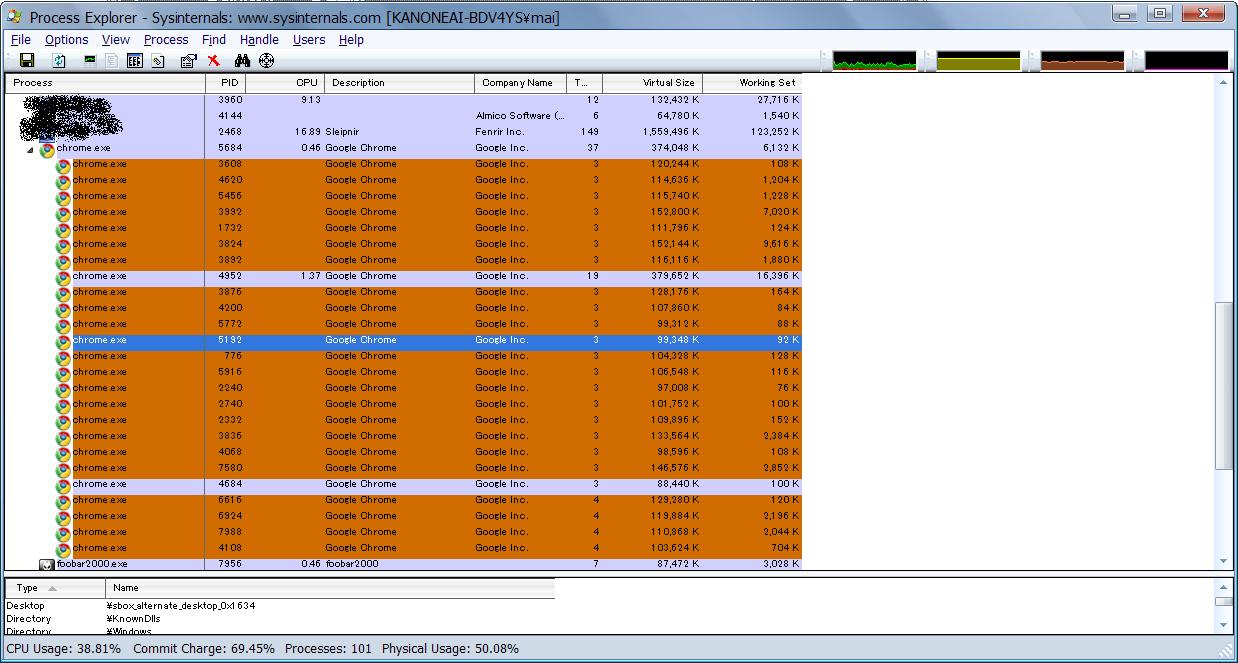
Task: Click the process list scroll up arrow
Action: pyautogui.click(x=1224, y=82)
